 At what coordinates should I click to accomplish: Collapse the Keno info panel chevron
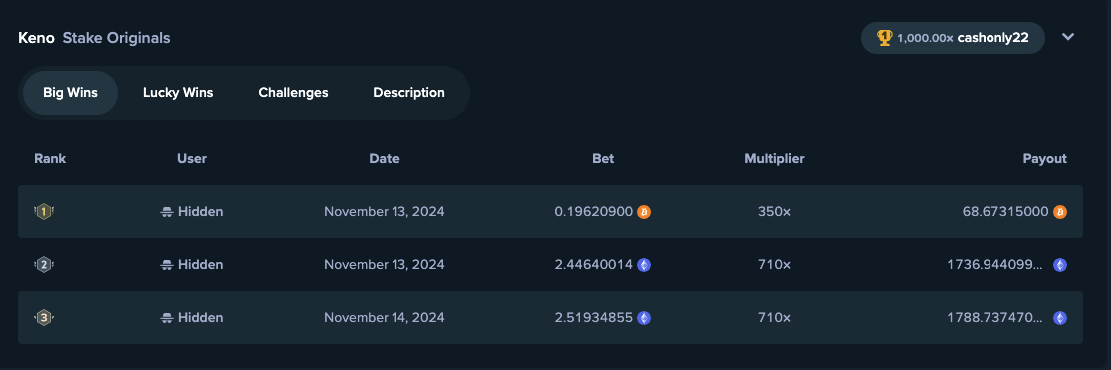coord(1068,37)
